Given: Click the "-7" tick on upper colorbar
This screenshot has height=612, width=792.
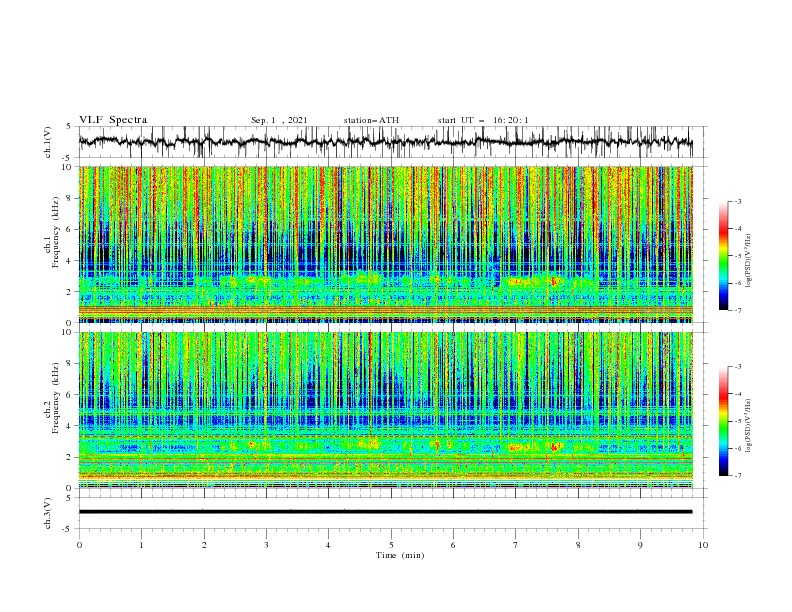Looking at the screenshot, I should (738, 310).
